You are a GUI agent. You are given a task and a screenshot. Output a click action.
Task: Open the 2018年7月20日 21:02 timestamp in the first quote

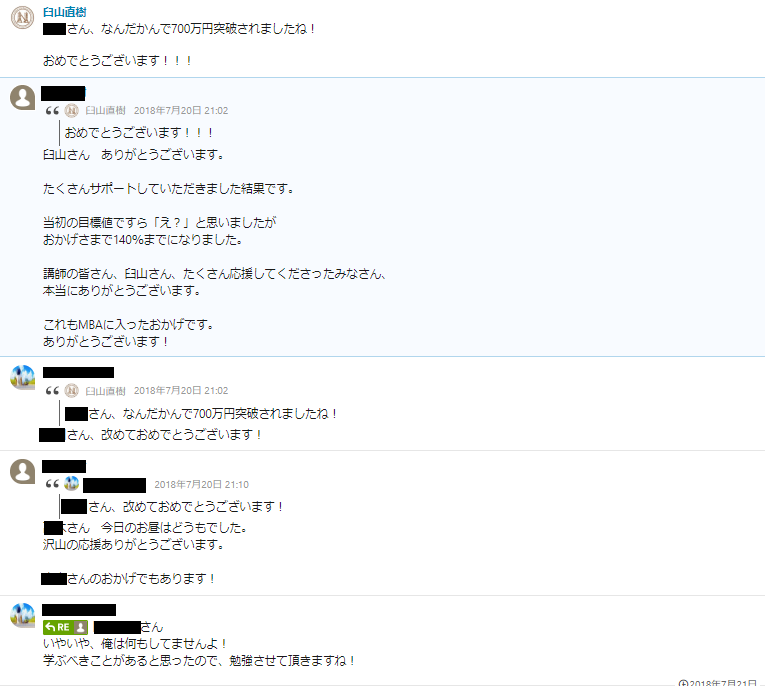pos(181,111)
